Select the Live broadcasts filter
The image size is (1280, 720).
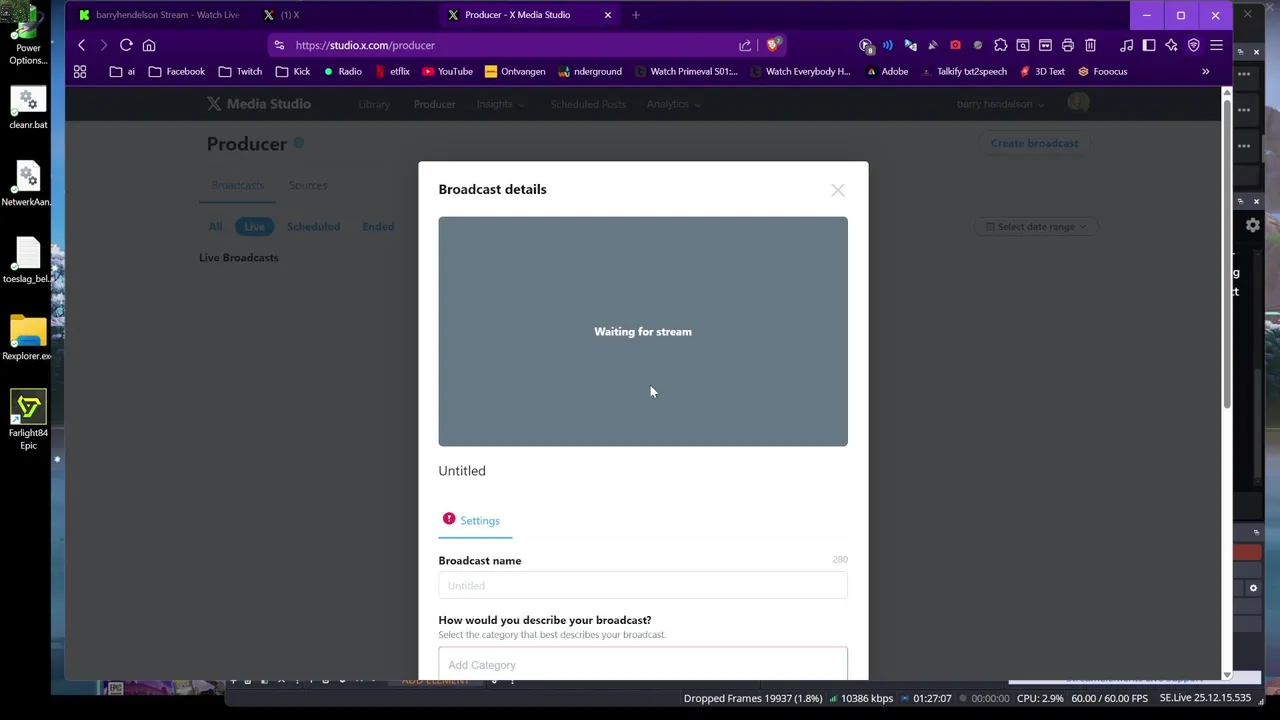254,227
